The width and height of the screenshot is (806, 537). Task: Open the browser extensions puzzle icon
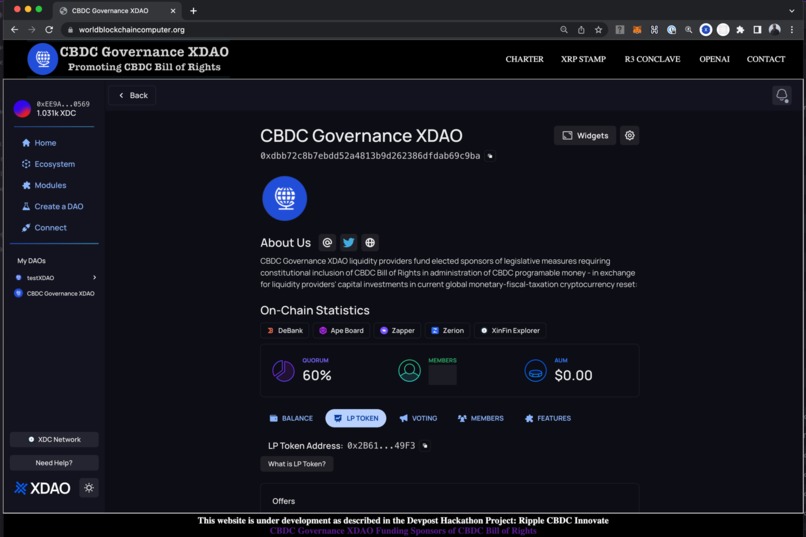coord(740,30)
